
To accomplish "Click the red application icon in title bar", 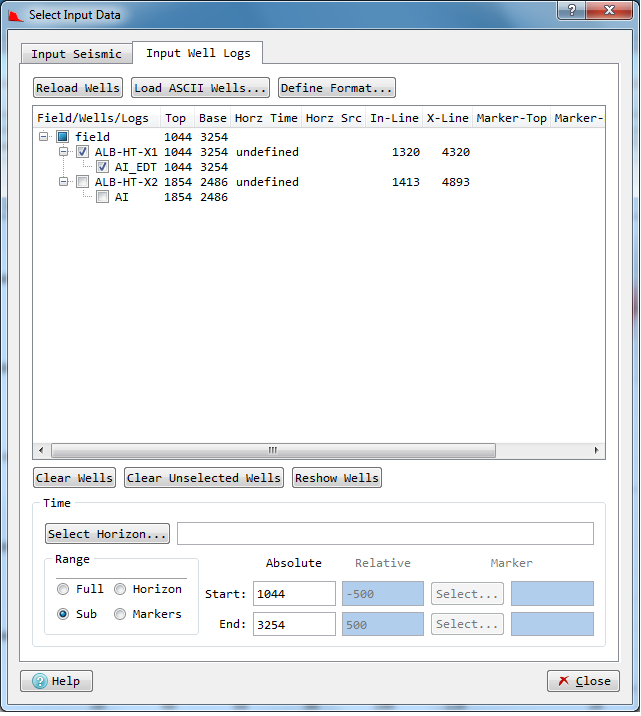I will (x=16, y=16).
